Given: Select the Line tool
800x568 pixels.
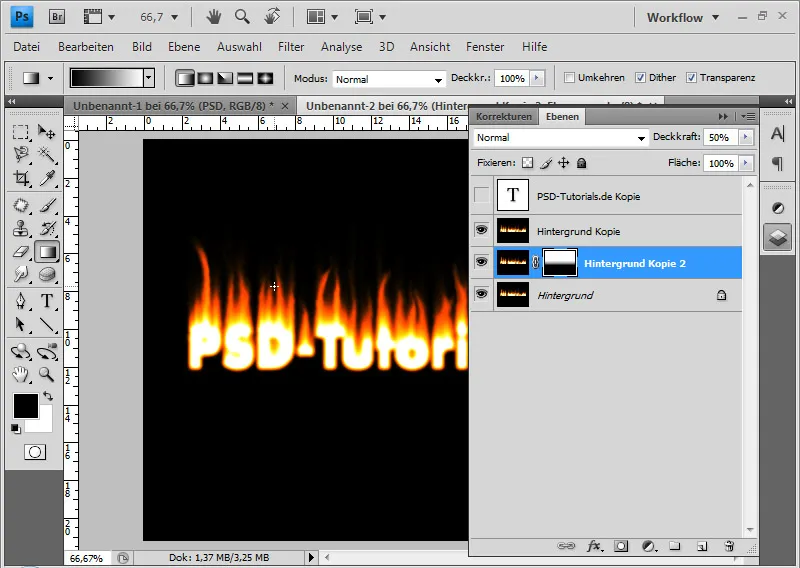Looking at the screenshot, I should tap(47, 324).
